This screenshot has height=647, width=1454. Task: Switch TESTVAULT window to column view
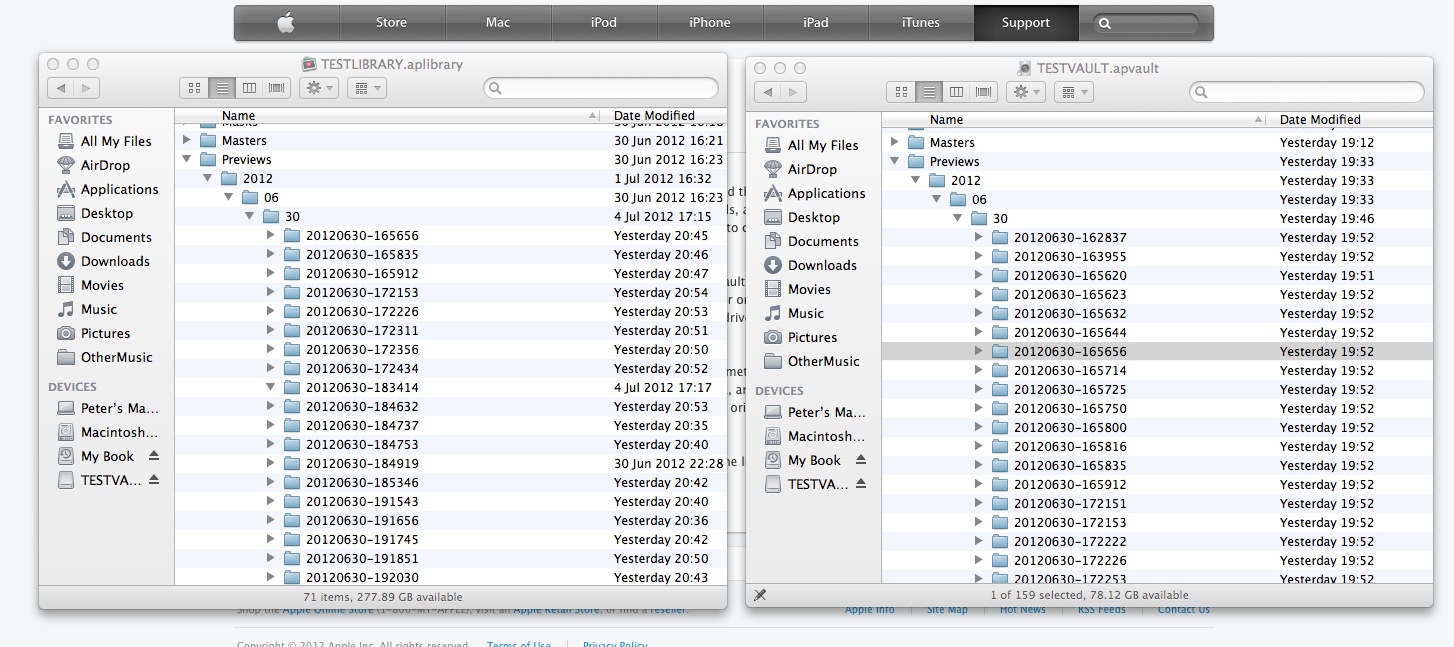pos(957,92)
